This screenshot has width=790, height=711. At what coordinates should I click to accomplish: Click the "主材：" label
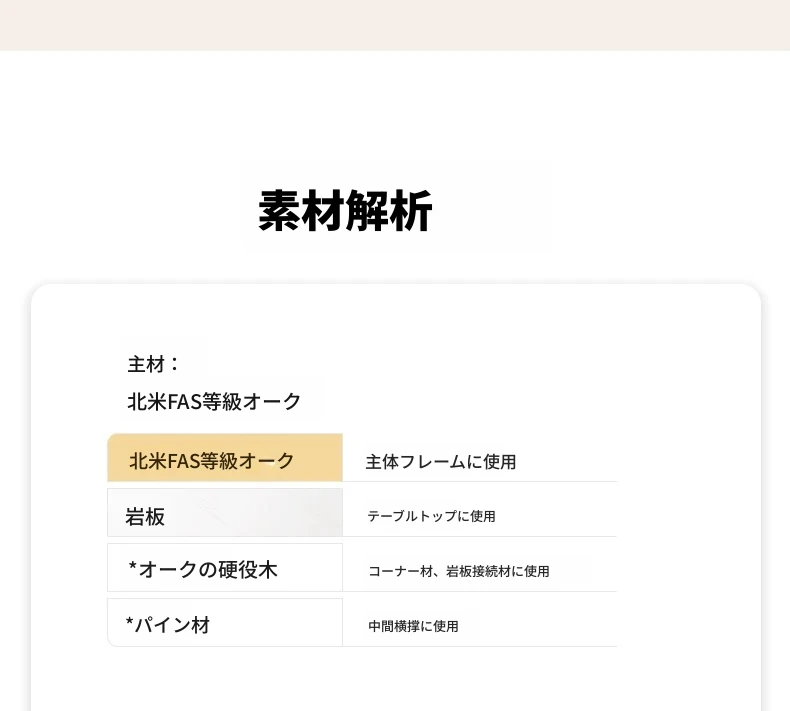coord(154,364)
